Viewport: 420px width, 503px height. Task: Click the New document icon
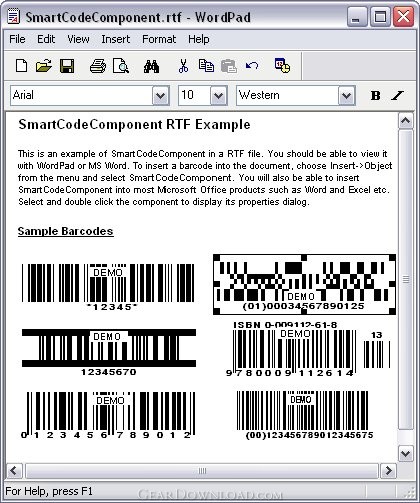(22, 66)
